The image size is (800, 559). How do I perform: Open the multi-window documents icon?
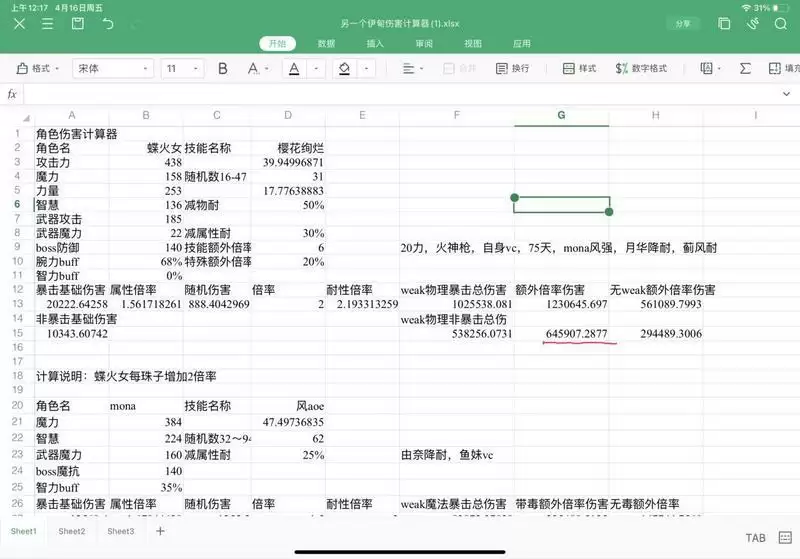tap(724, 23)
